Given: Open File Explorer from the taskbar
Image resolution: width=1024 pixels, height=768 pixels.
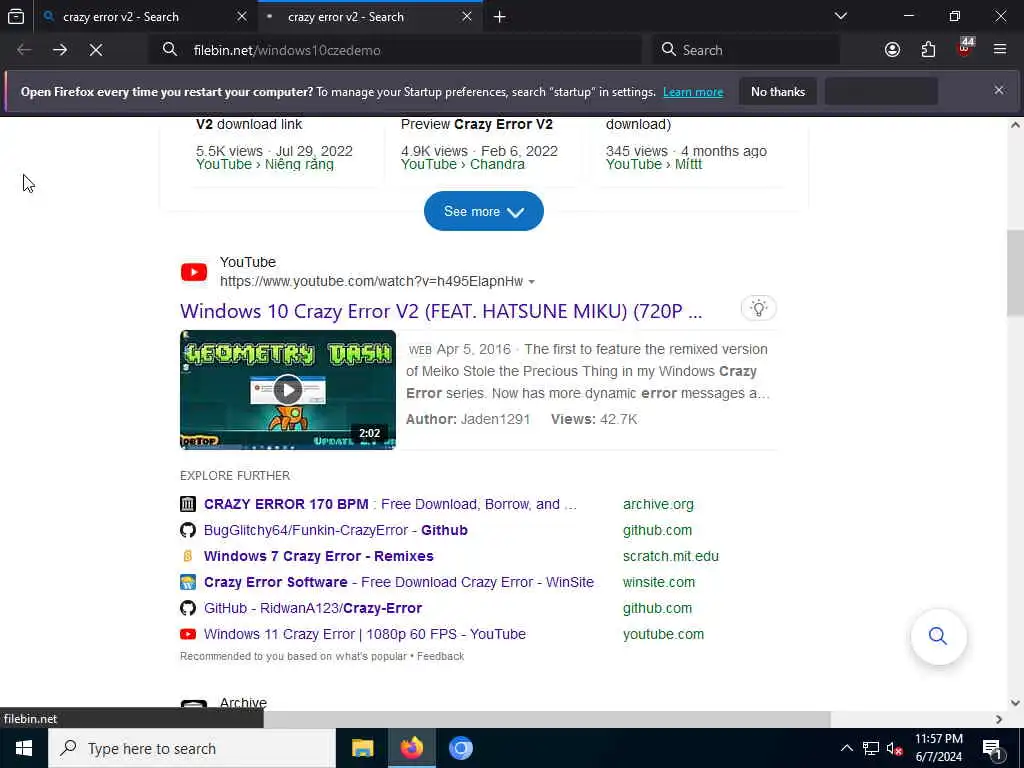Looking at the screenshot, I should click(362, 748).
